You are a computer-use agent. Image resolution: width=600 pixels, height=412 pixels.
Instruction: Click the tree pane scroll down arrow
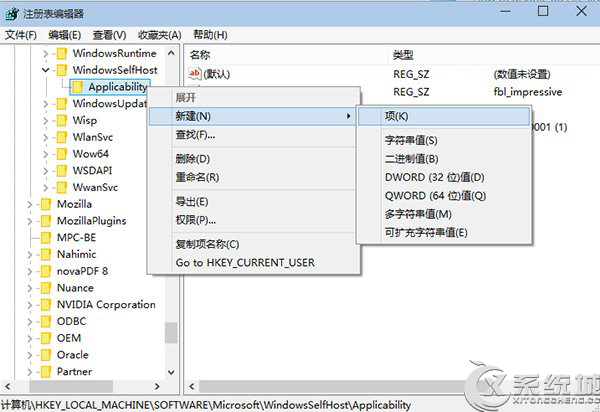click(x=171, y=372)
